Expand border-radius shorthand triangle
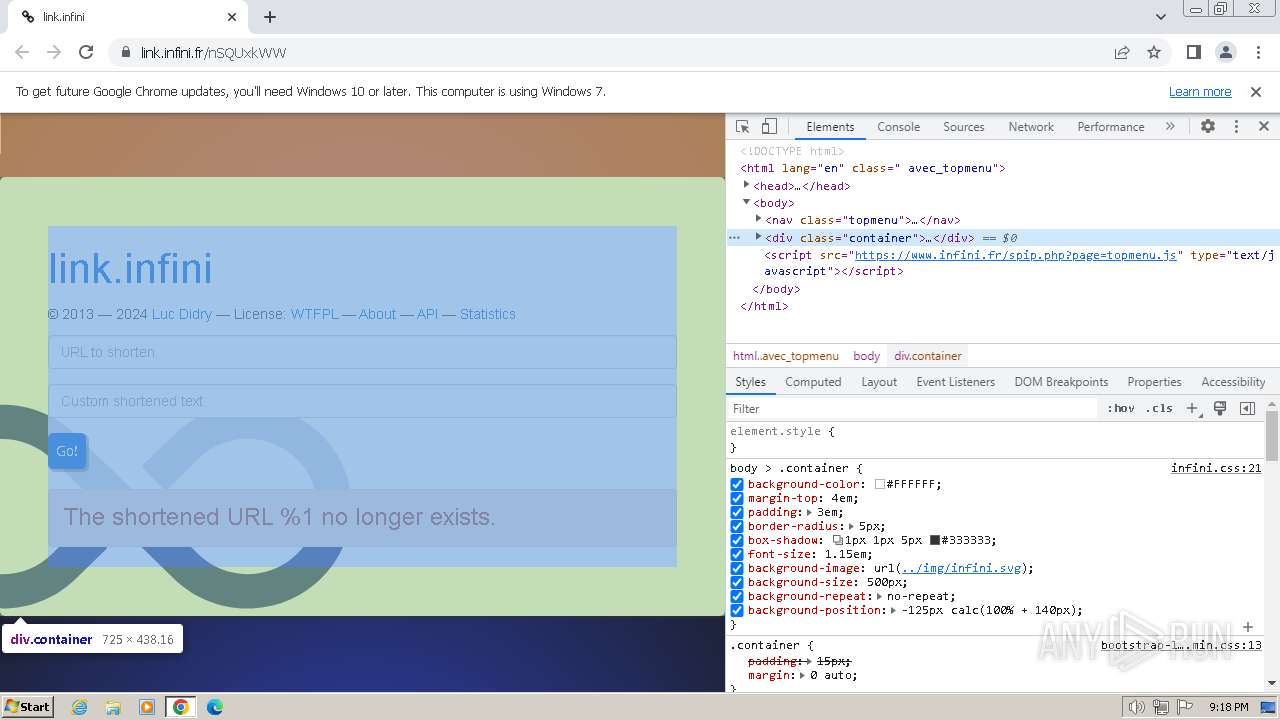Image resolution: width=1280 pixels, height=720 pixels. (x=852, y=526)
